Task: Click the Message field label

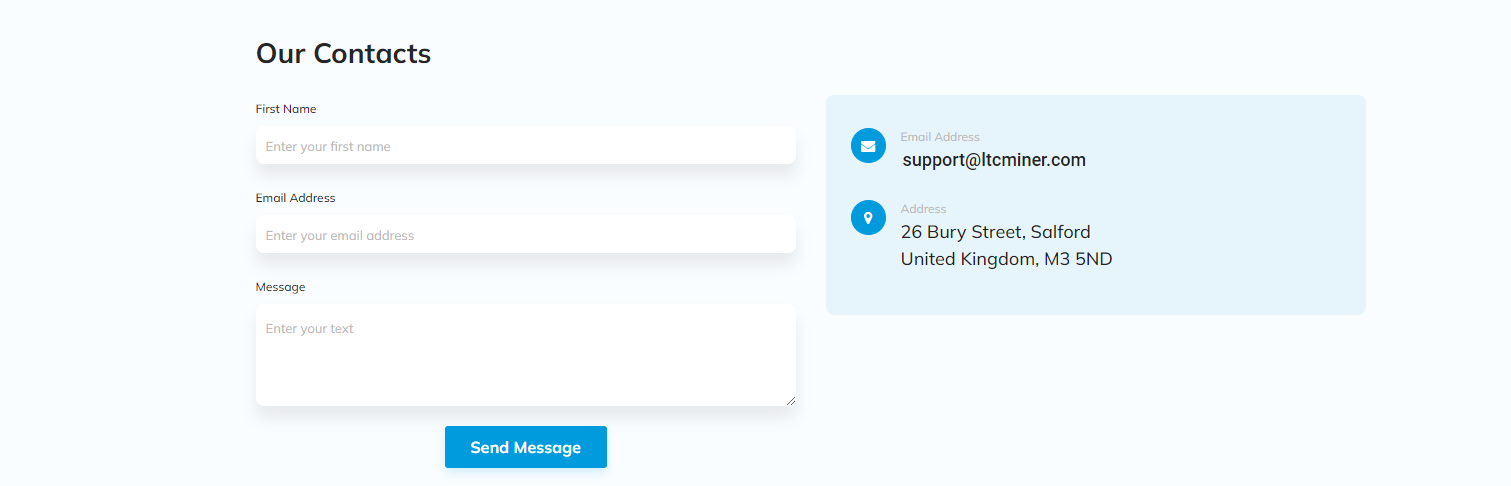Action: tap(281, 287)
